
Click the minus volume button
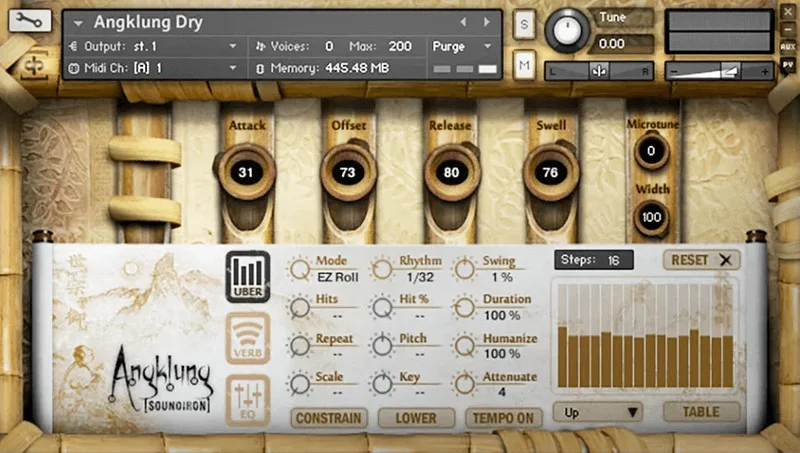pyautogui.click(x=674, y=72)
